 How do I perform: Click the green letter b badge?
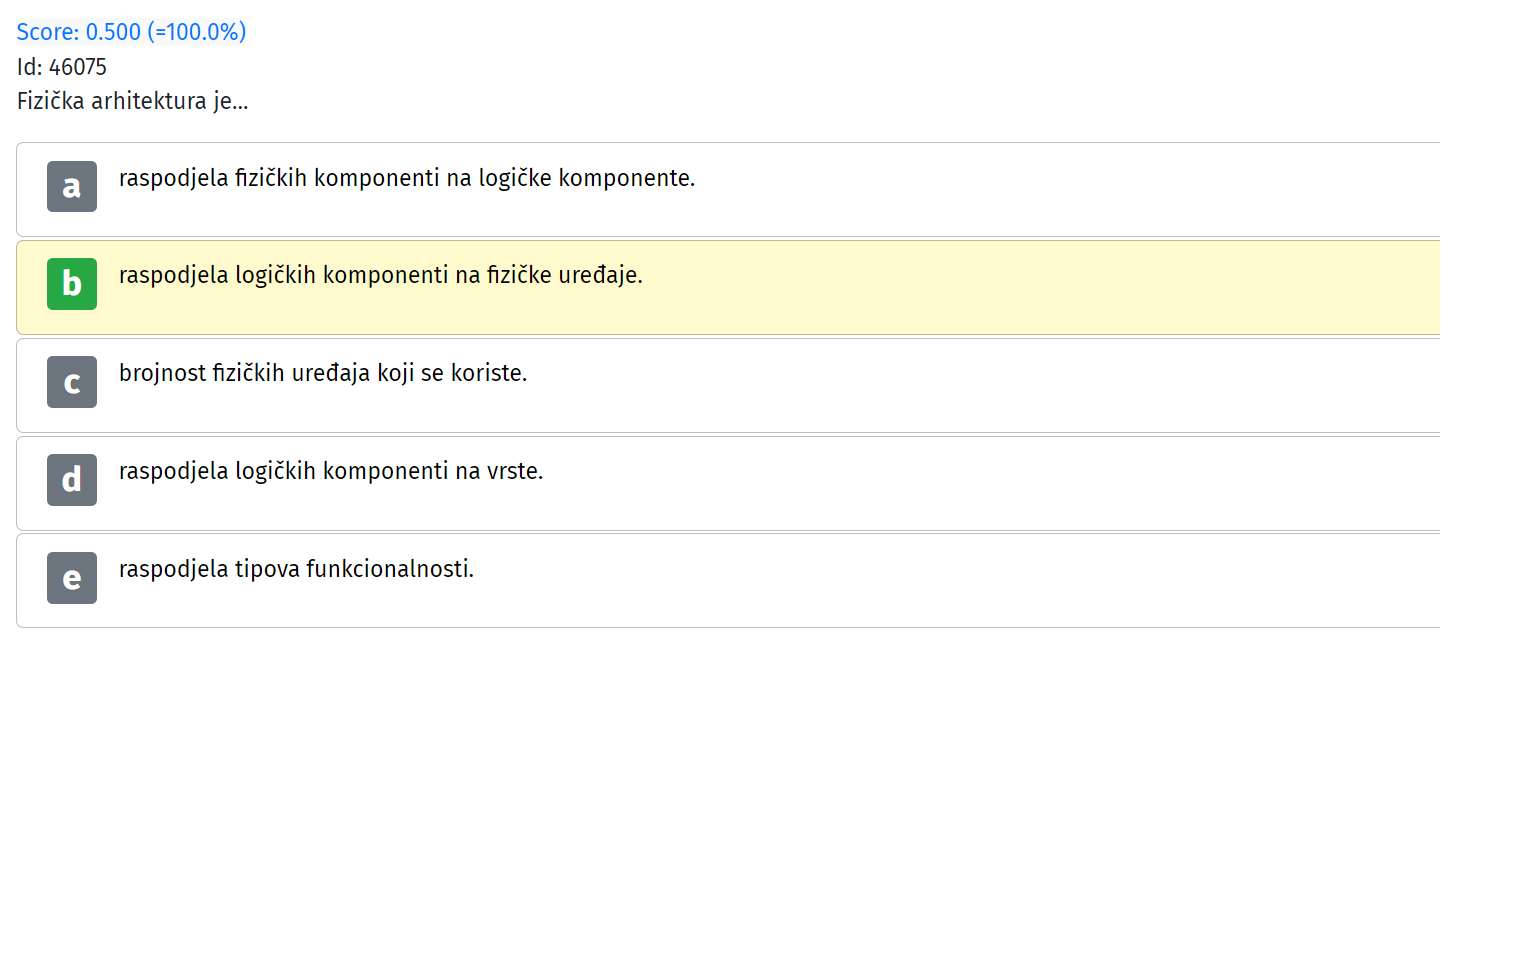(72, 284)
